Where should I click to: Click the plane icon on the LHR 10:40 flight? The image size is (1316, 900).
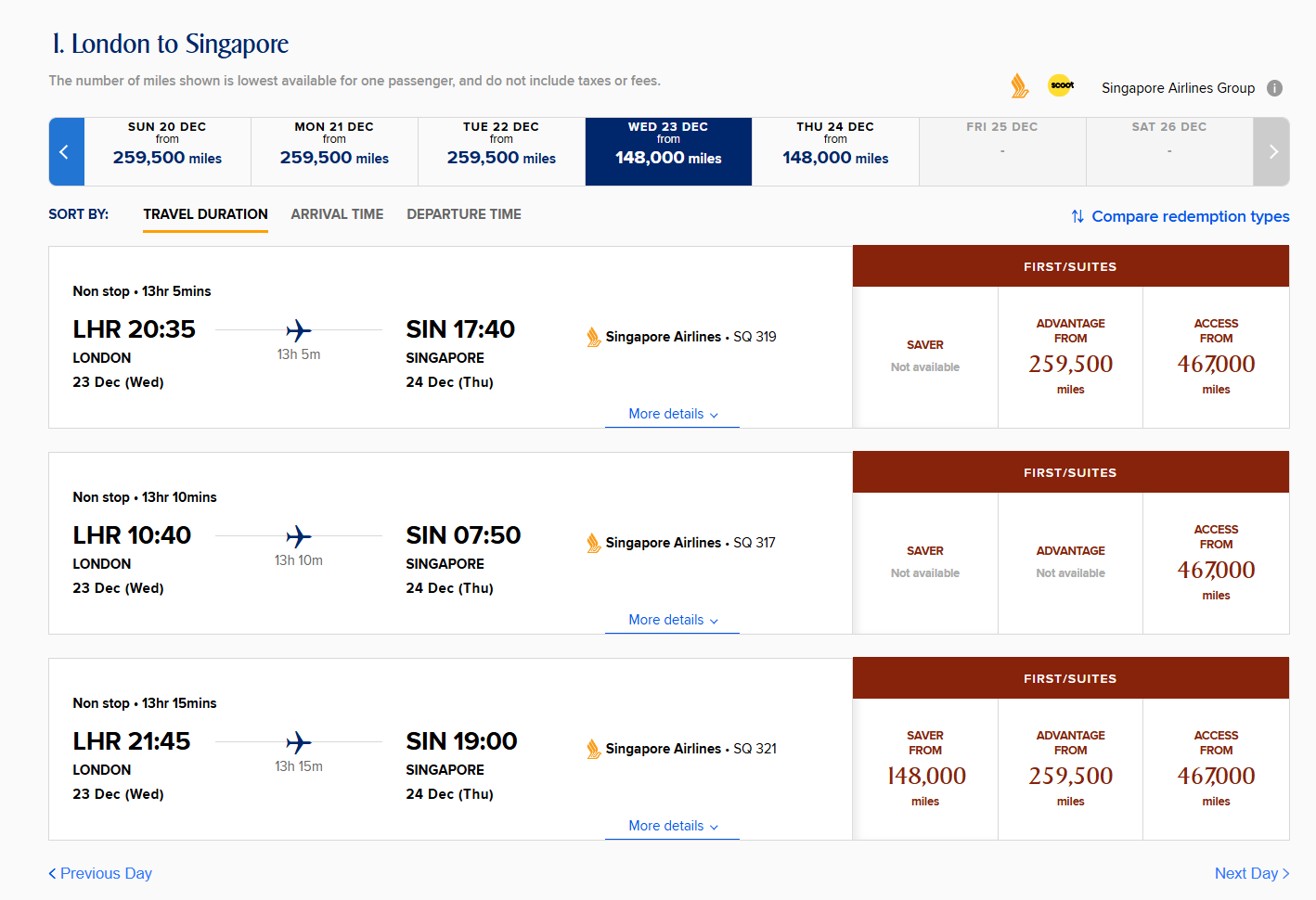[298, 536]
